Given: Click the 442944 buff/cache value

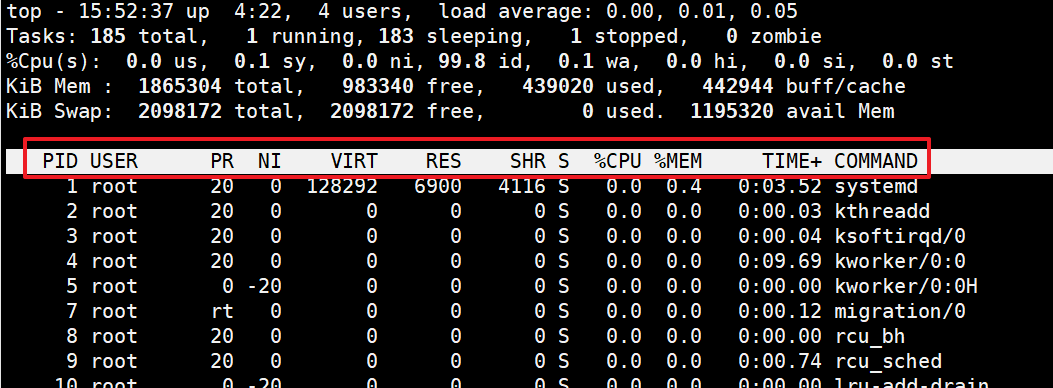Looking at the screenshot, I should tap(737, 87).
